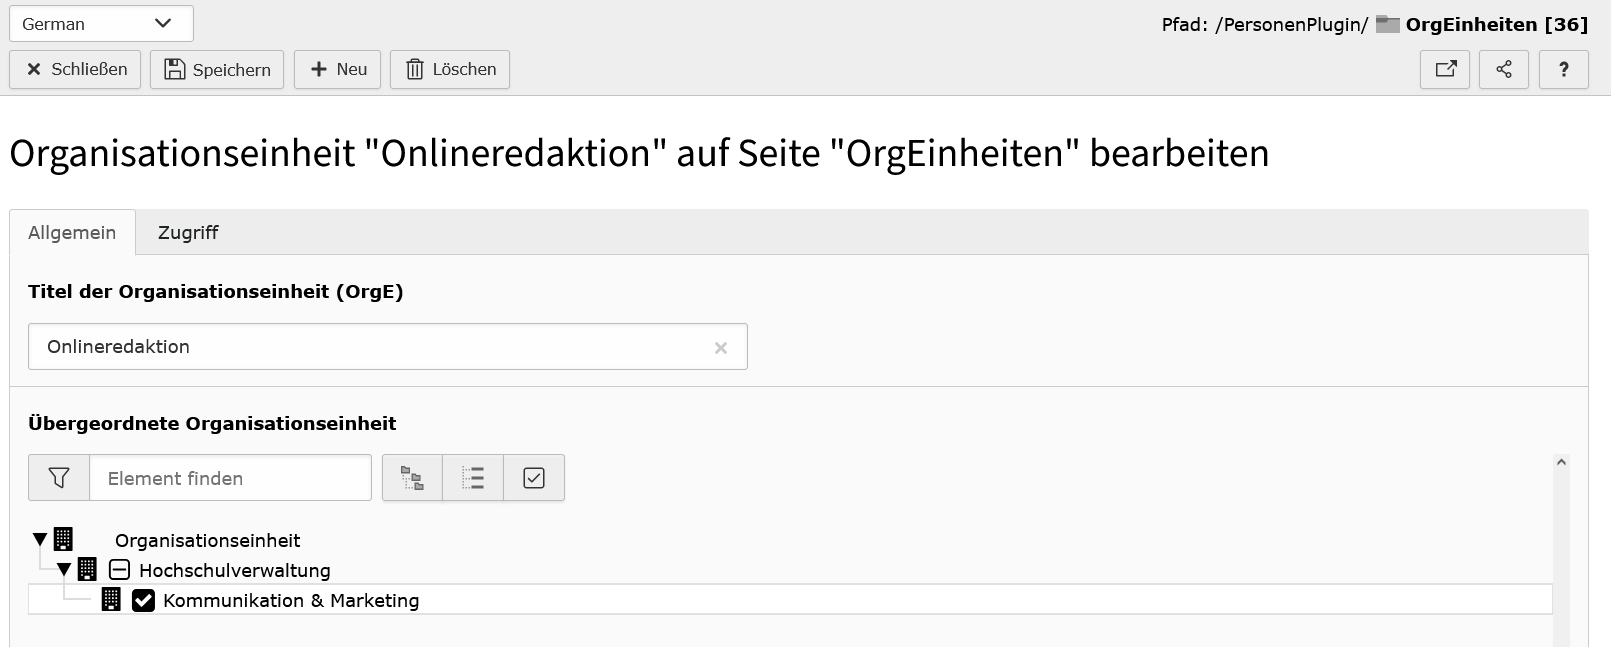This screenshot has width=1611, height=647.
Task: Click the Löschen button
Action: tap(450, 69)
